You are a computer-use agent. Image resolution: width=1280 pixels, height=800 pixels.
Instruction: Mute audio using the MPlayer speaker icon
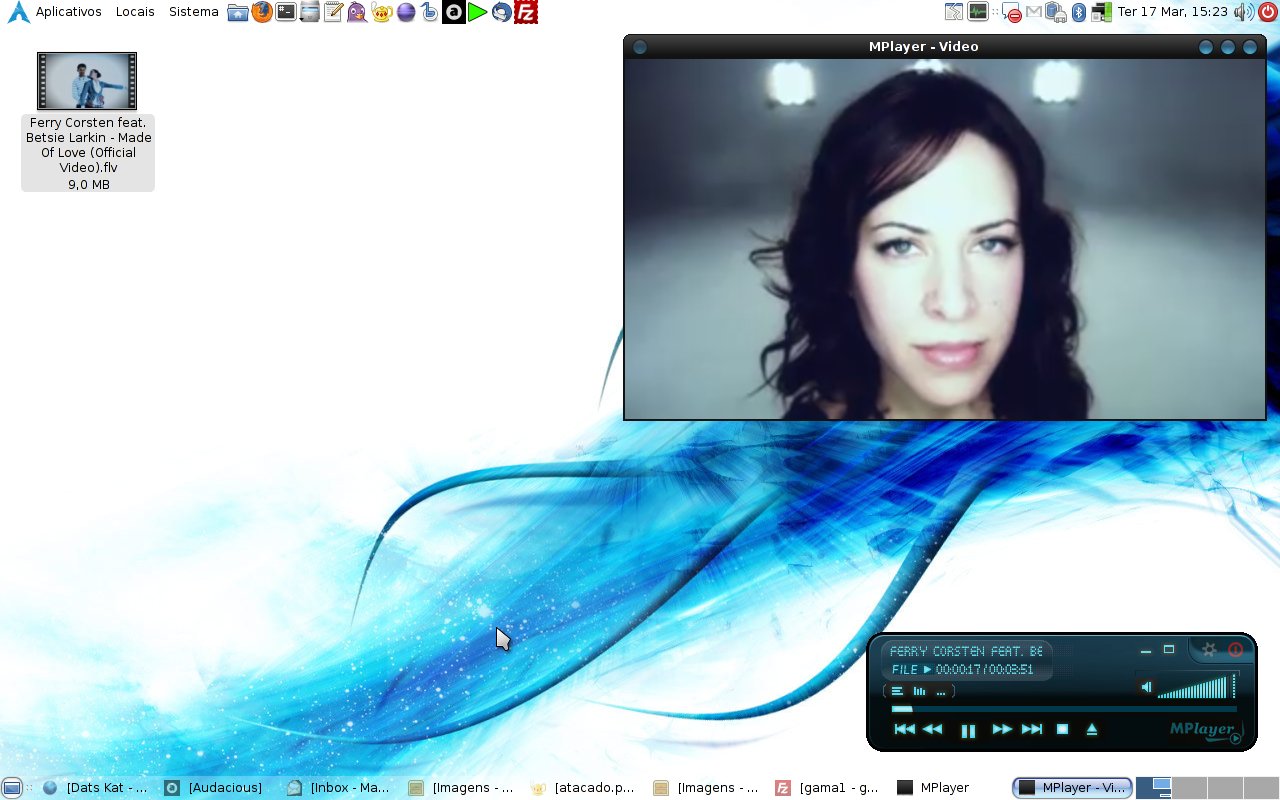click(1147, 687)
